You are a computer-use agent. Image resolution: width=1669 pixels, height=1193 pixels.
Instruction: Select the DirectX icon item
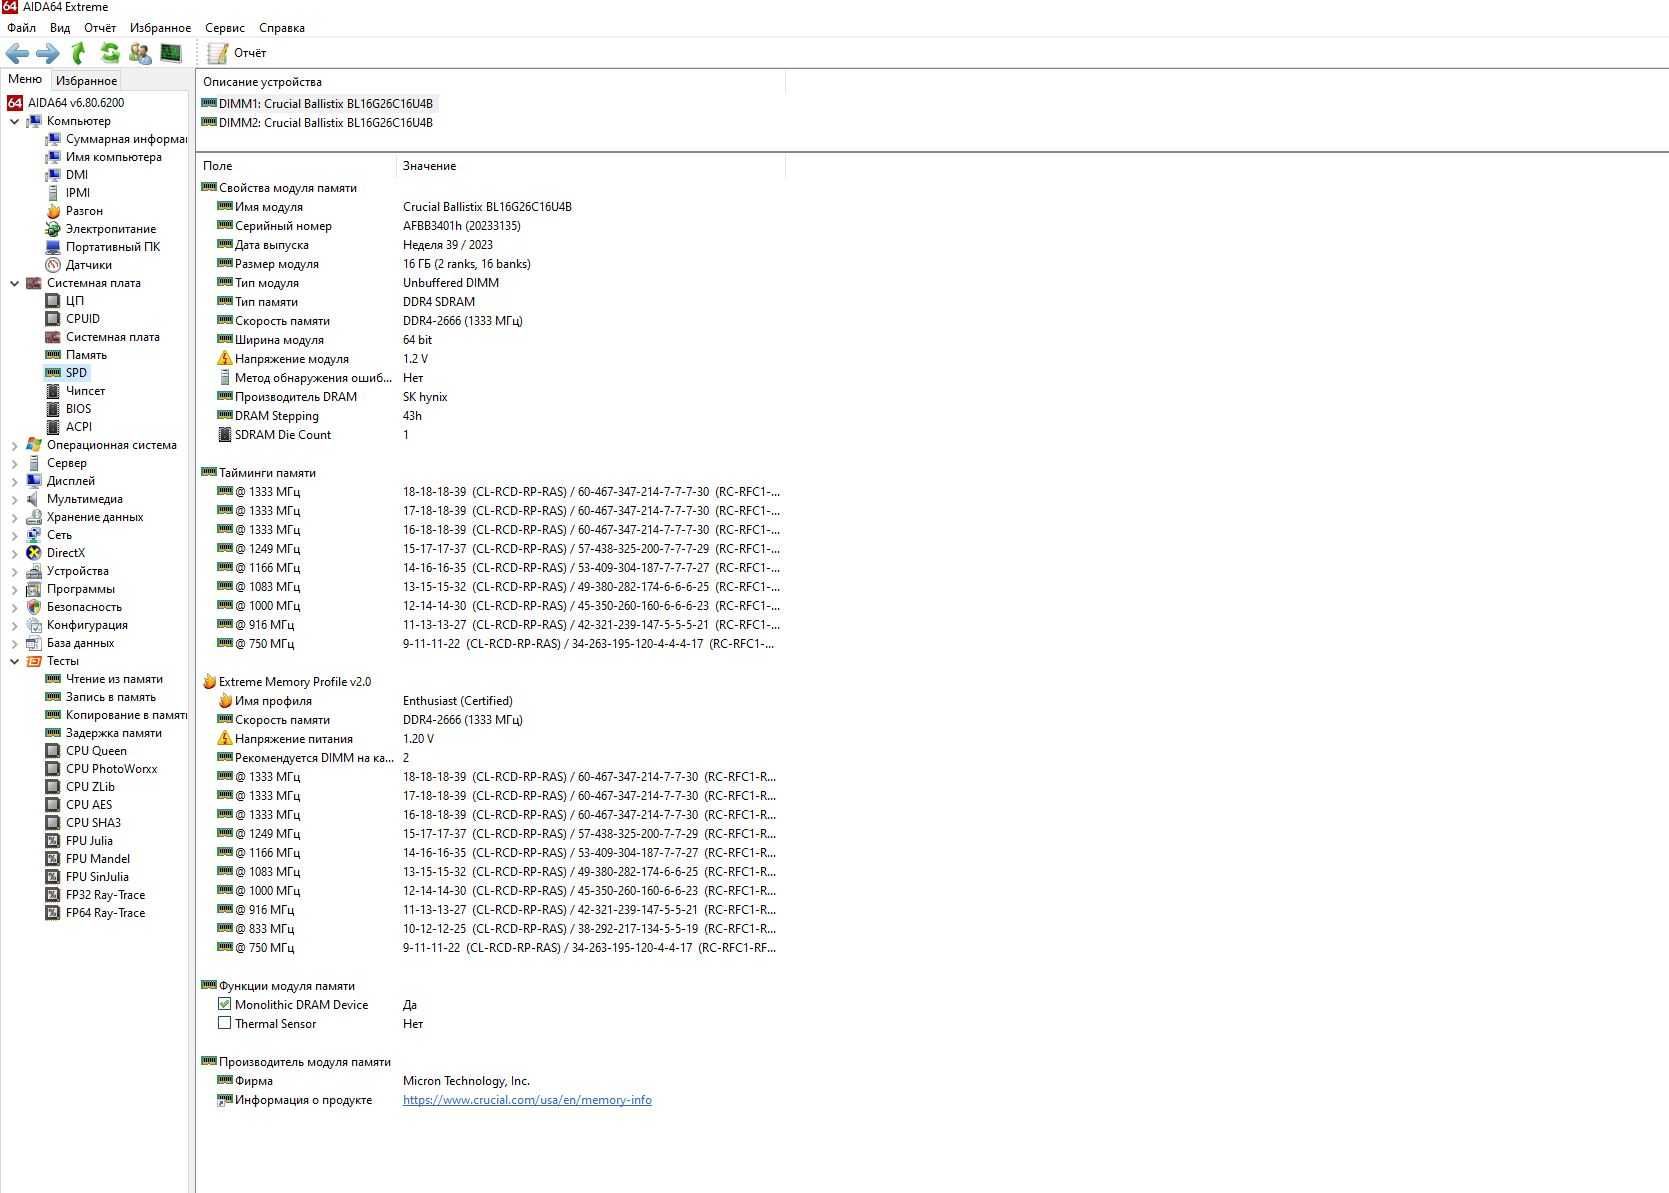click(x=34, y=553)
